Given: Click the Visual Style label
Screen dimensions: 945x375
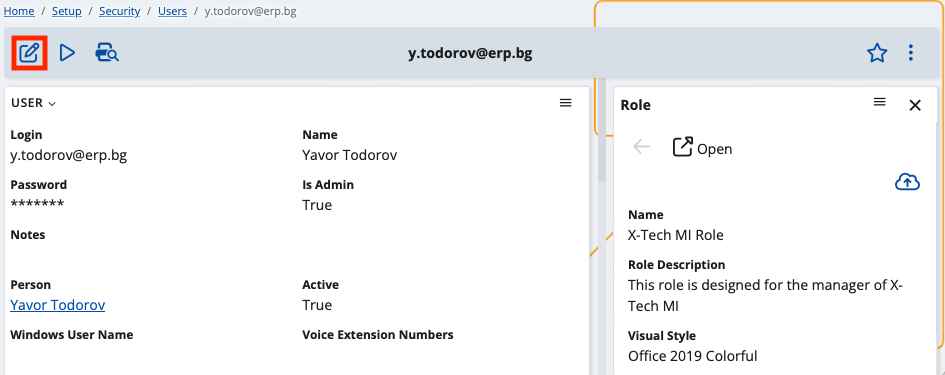Looking at the screenshot, I should [662, 335].
